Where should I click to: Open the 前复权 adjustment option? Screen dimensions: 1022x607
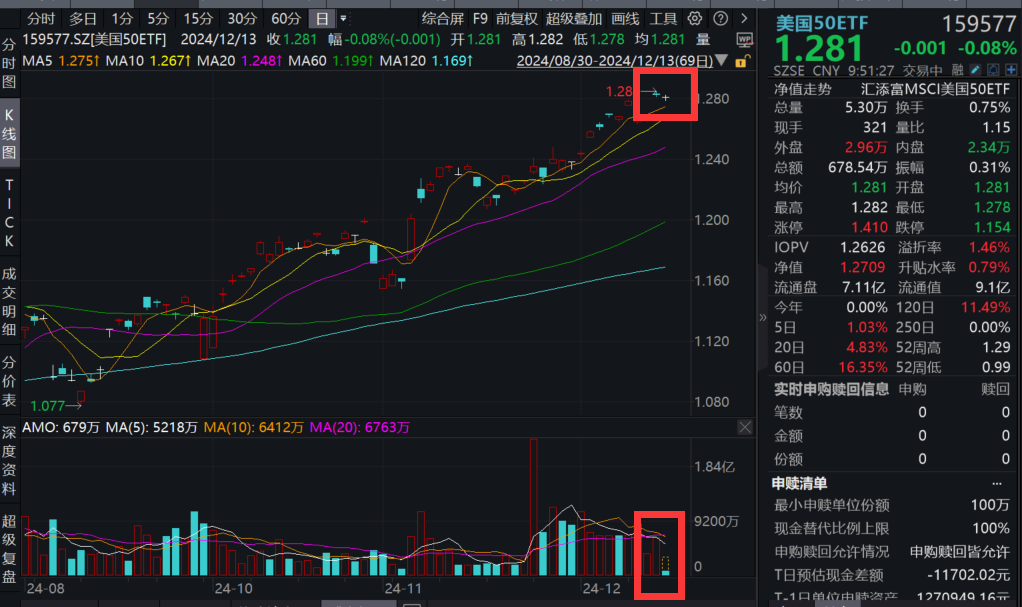[x=517, y=18]
